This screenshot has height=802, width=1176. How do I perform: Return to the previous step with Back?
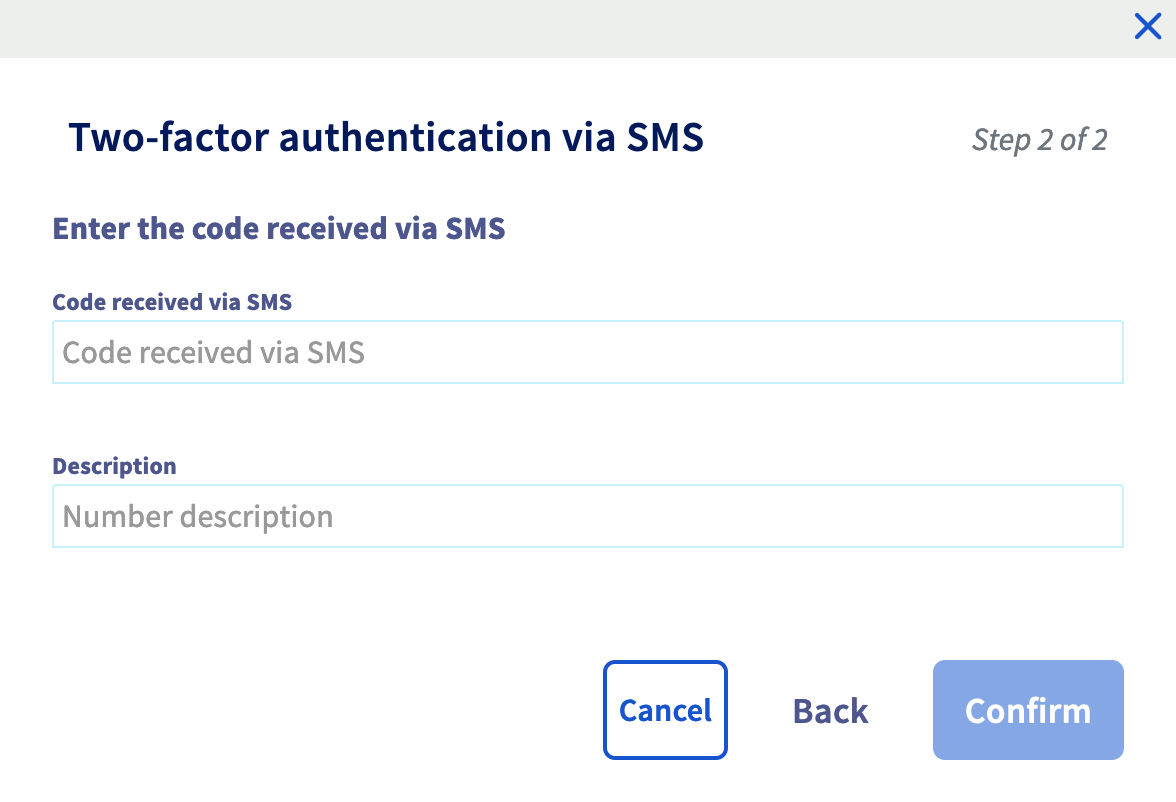pos(830,710)
